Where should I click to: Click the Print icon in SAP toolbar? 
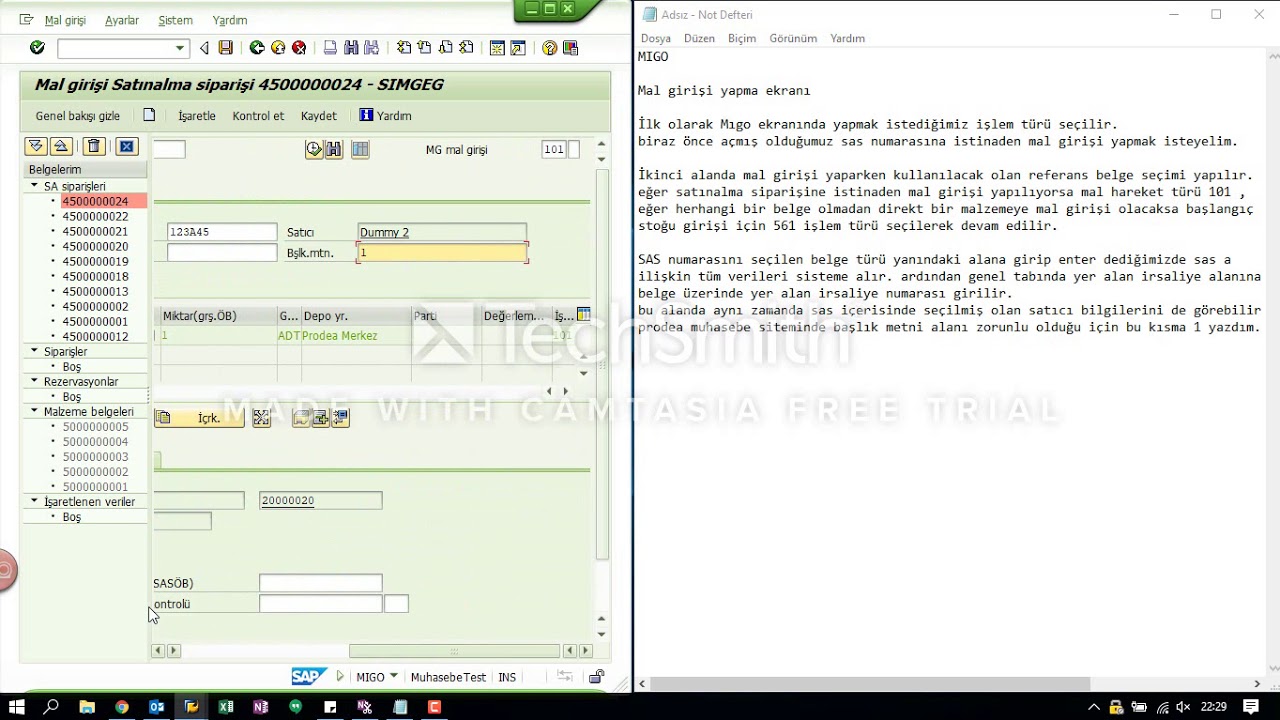[x=330, y=48]
